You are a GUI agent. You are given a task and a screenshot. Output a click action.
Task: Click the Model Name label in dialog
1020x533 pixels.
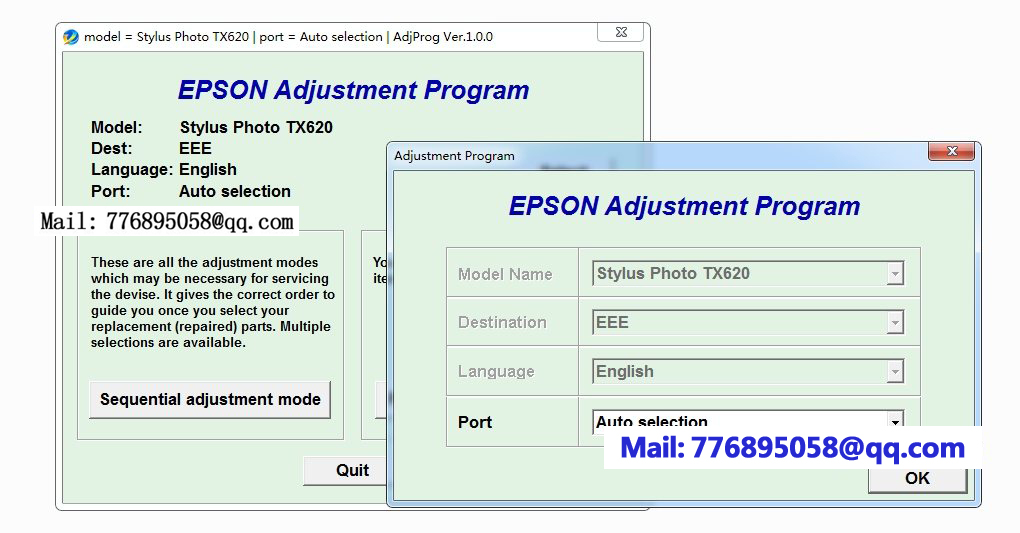coord(505,275)
